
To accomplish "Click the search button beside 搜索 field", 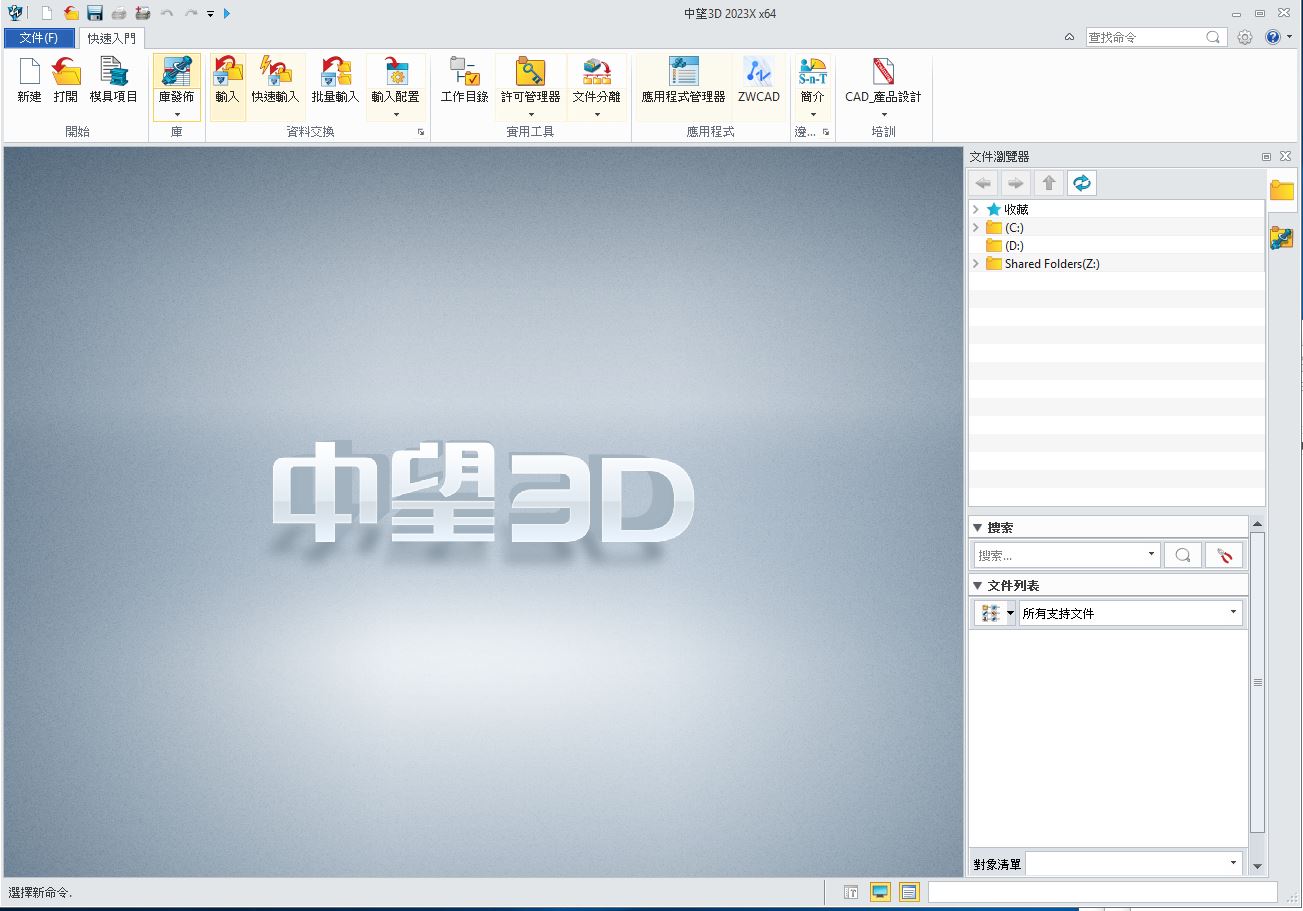I will click(x=1182, y=555).
